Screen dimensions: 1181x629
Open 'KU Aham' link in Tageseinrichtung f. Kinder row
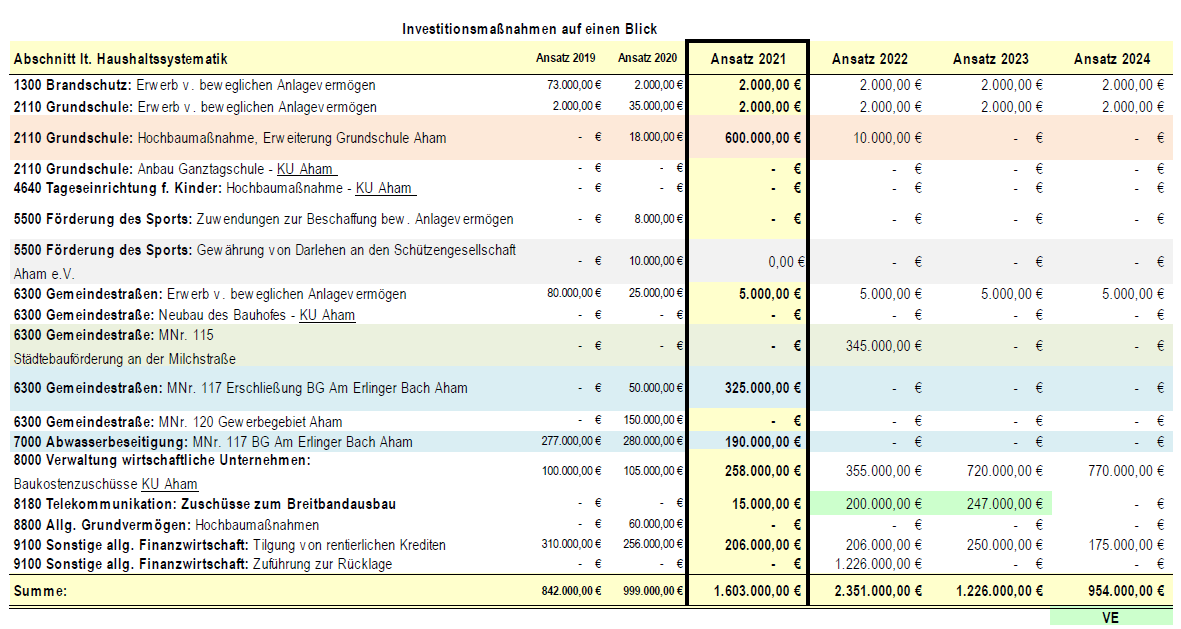pos(384,188)
